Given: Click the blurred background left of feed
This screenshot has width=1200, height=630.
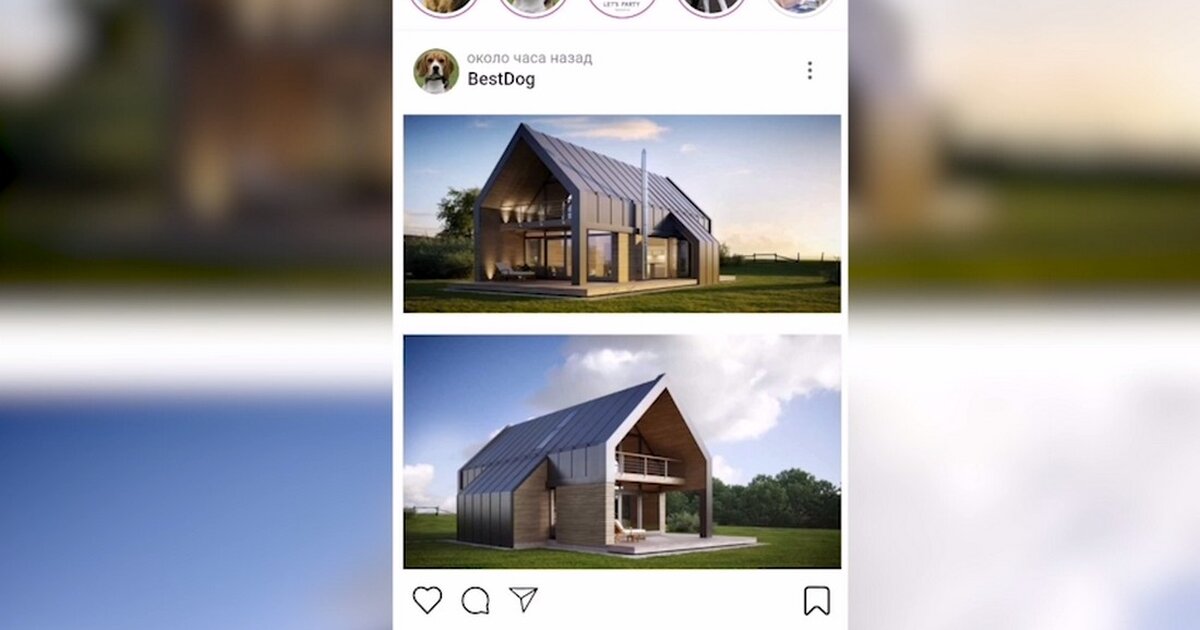Looking at the screenshot, I should [196, 315].
